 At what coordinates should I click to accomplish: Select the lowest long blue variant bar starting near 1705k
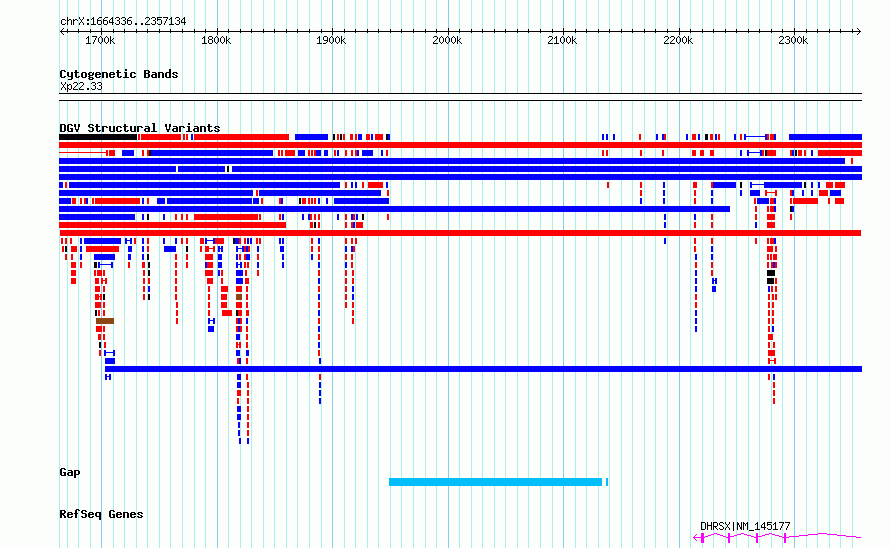[x=484, y=369]
